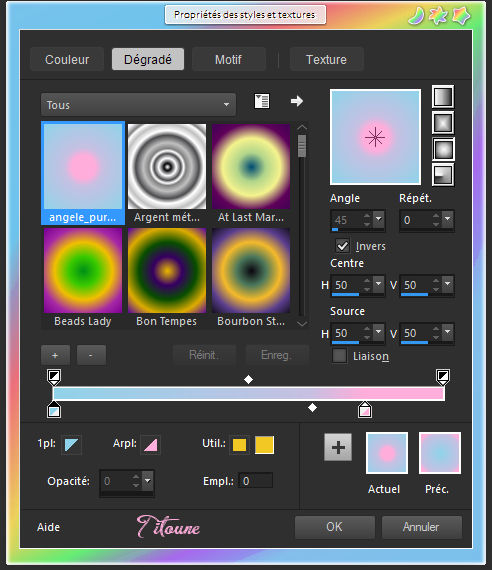Expand the Tous category dropdown
This screenshot has width=492, height=570.
(x=138, y=105)
